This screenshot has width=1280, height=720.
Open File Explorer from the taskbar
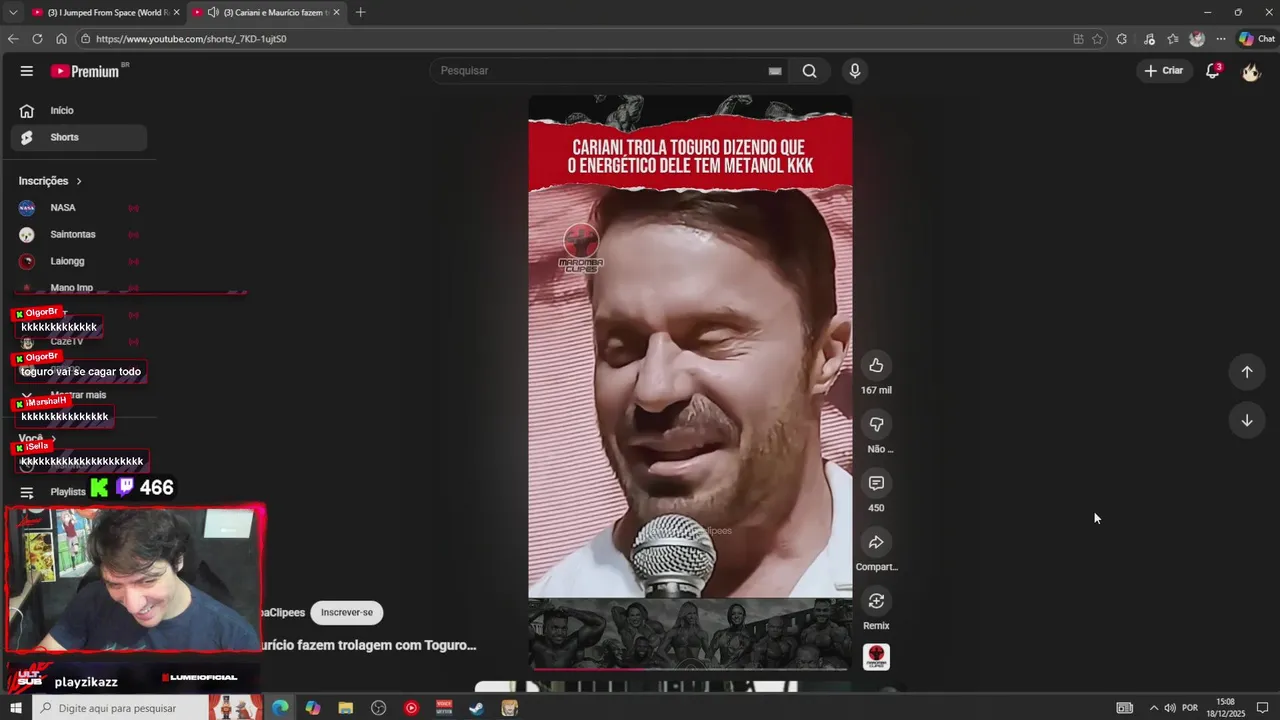click(346, 708)
